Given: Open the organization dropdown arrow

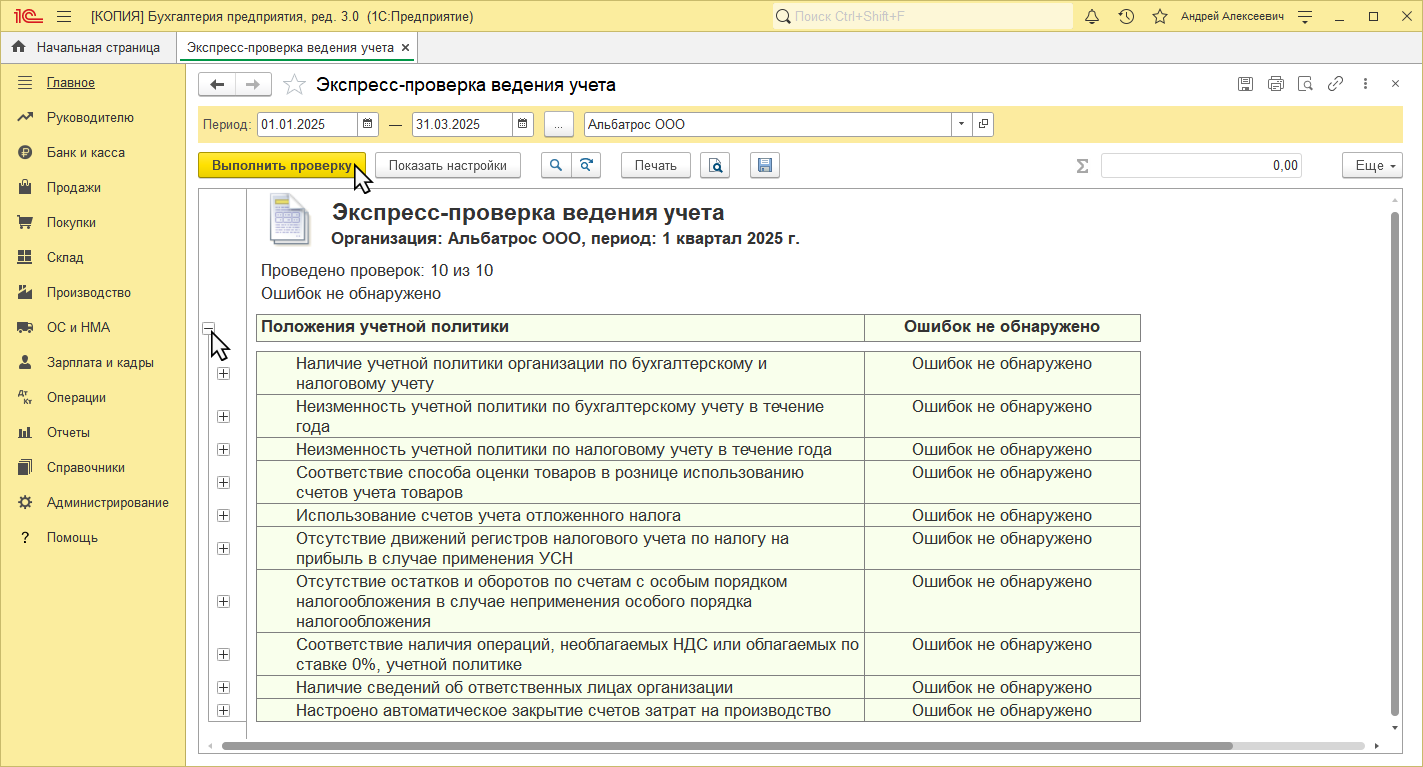Looking at the screenshot, I should click(x=961, y=125).
